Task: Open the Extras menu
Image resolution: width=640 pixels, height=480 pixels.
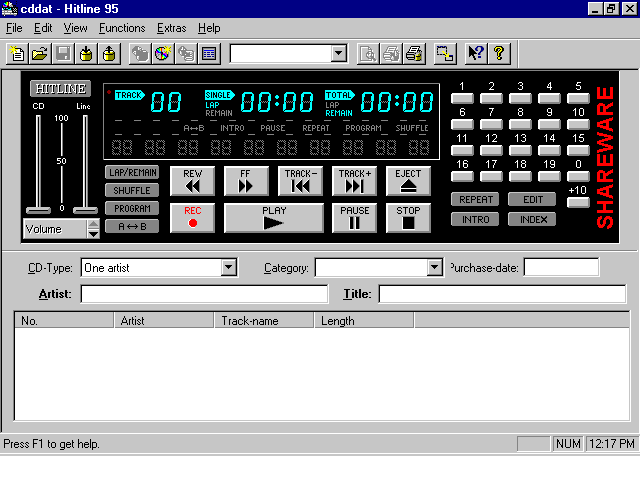Action: click(171, 28)
